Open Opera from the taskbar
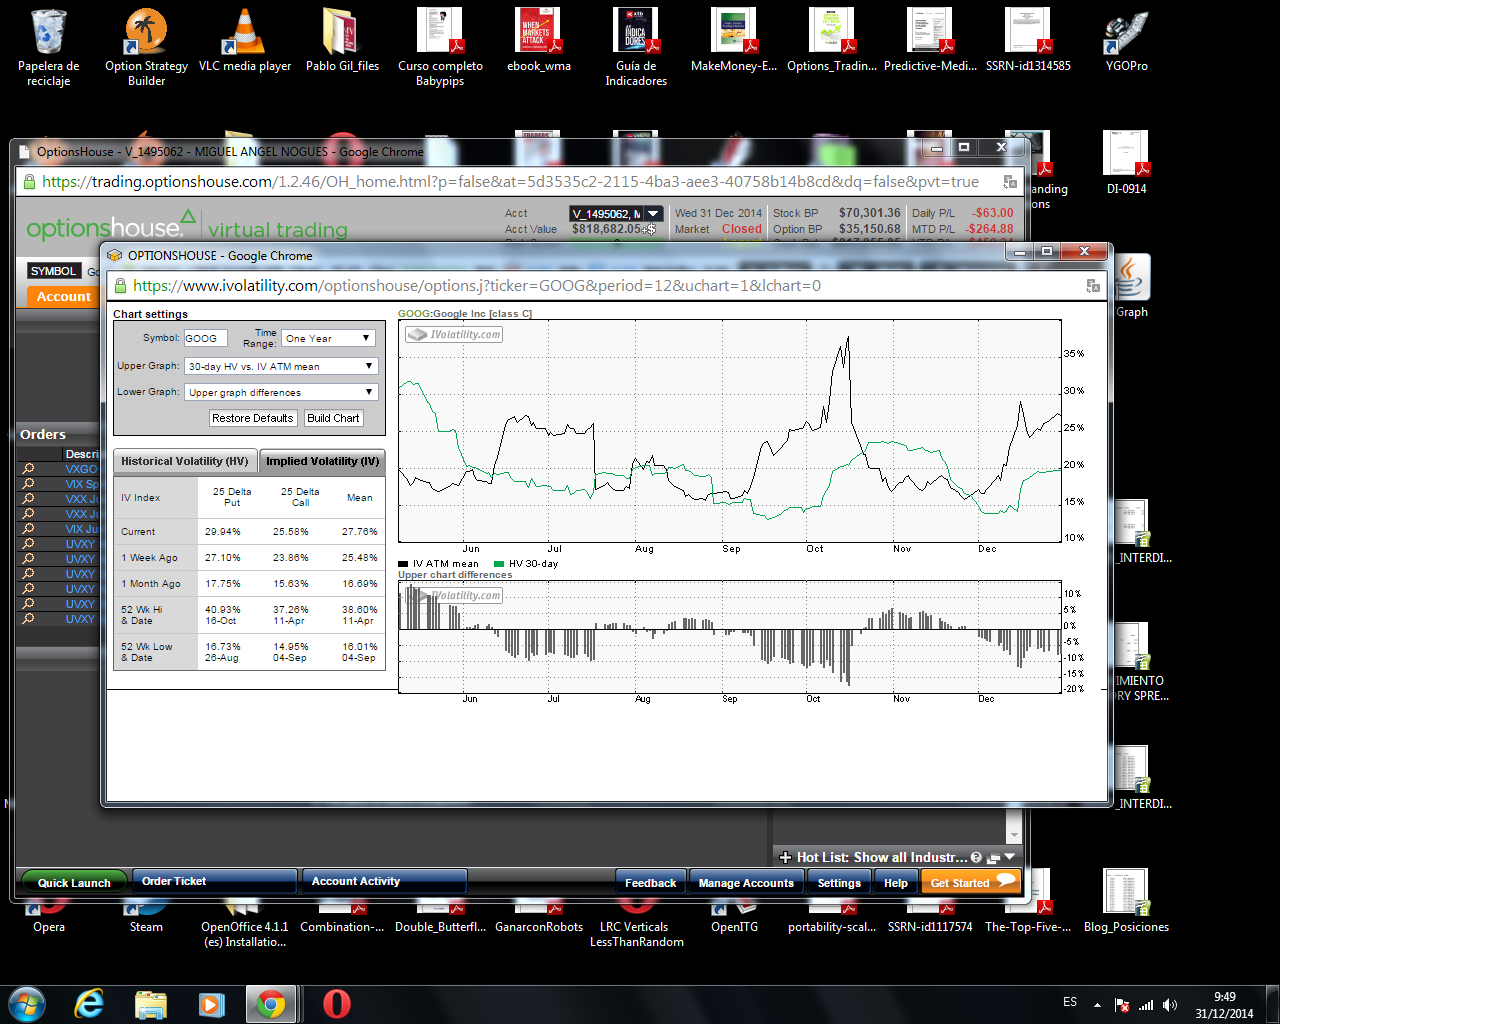 point(337,1004)
